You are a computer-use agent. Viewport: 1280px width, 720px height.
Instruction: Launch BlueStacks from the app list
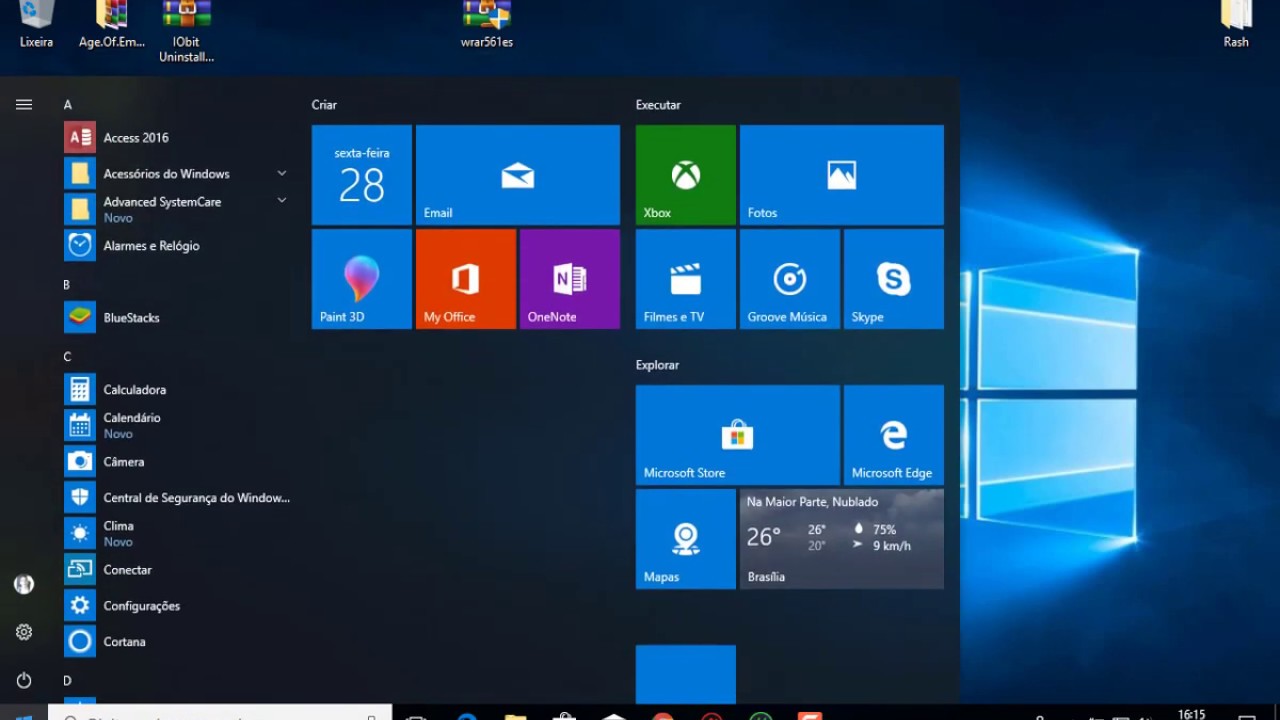click(x=176, y=318)
